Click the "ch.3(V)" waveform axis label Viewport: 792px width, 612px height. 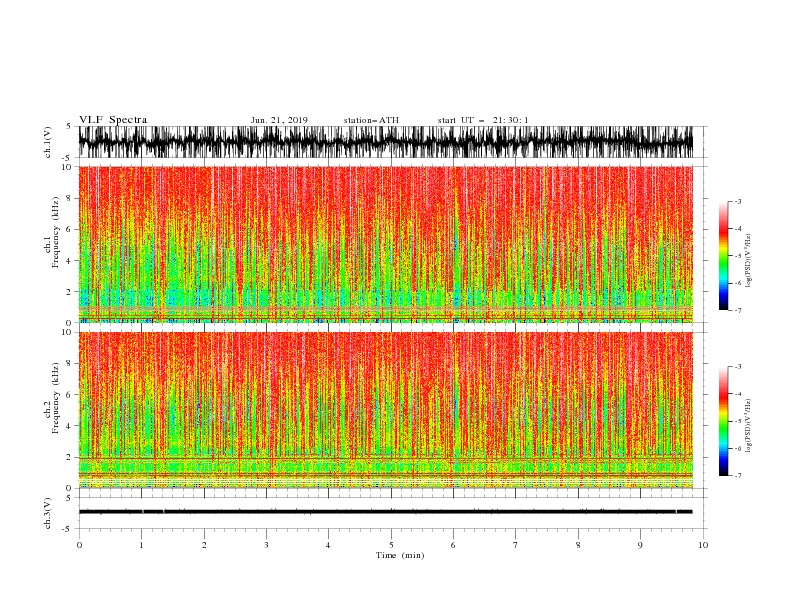[48, 513]
